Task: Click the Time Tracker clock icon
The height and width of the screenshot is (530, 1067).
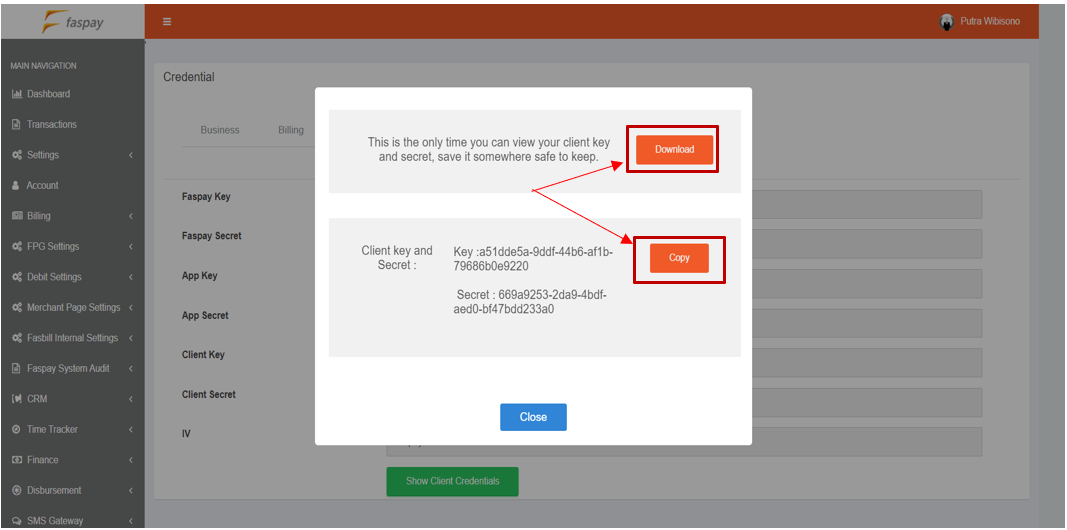Action: 16,429
